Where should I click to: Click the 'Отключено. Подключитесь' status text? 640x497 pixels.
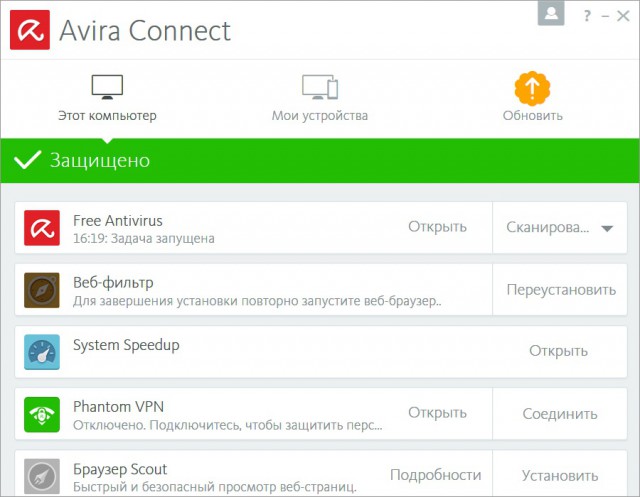point(228,425)
